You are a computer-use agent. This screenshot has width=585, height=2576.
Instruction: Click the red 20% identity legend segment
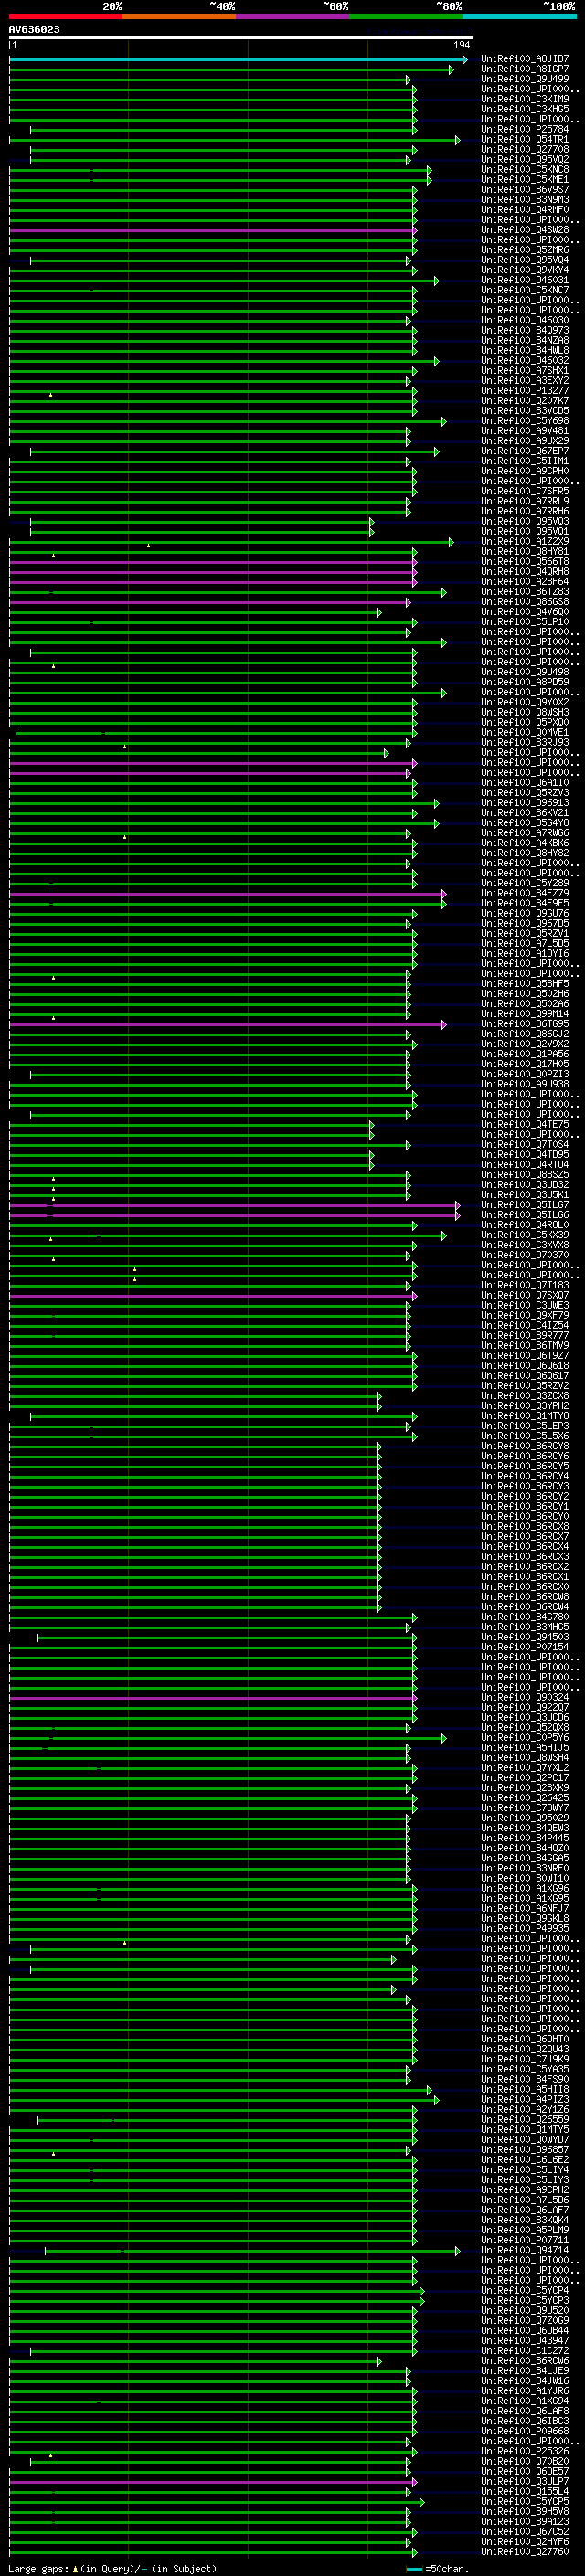pyautogui.click(x=65, y=16)
